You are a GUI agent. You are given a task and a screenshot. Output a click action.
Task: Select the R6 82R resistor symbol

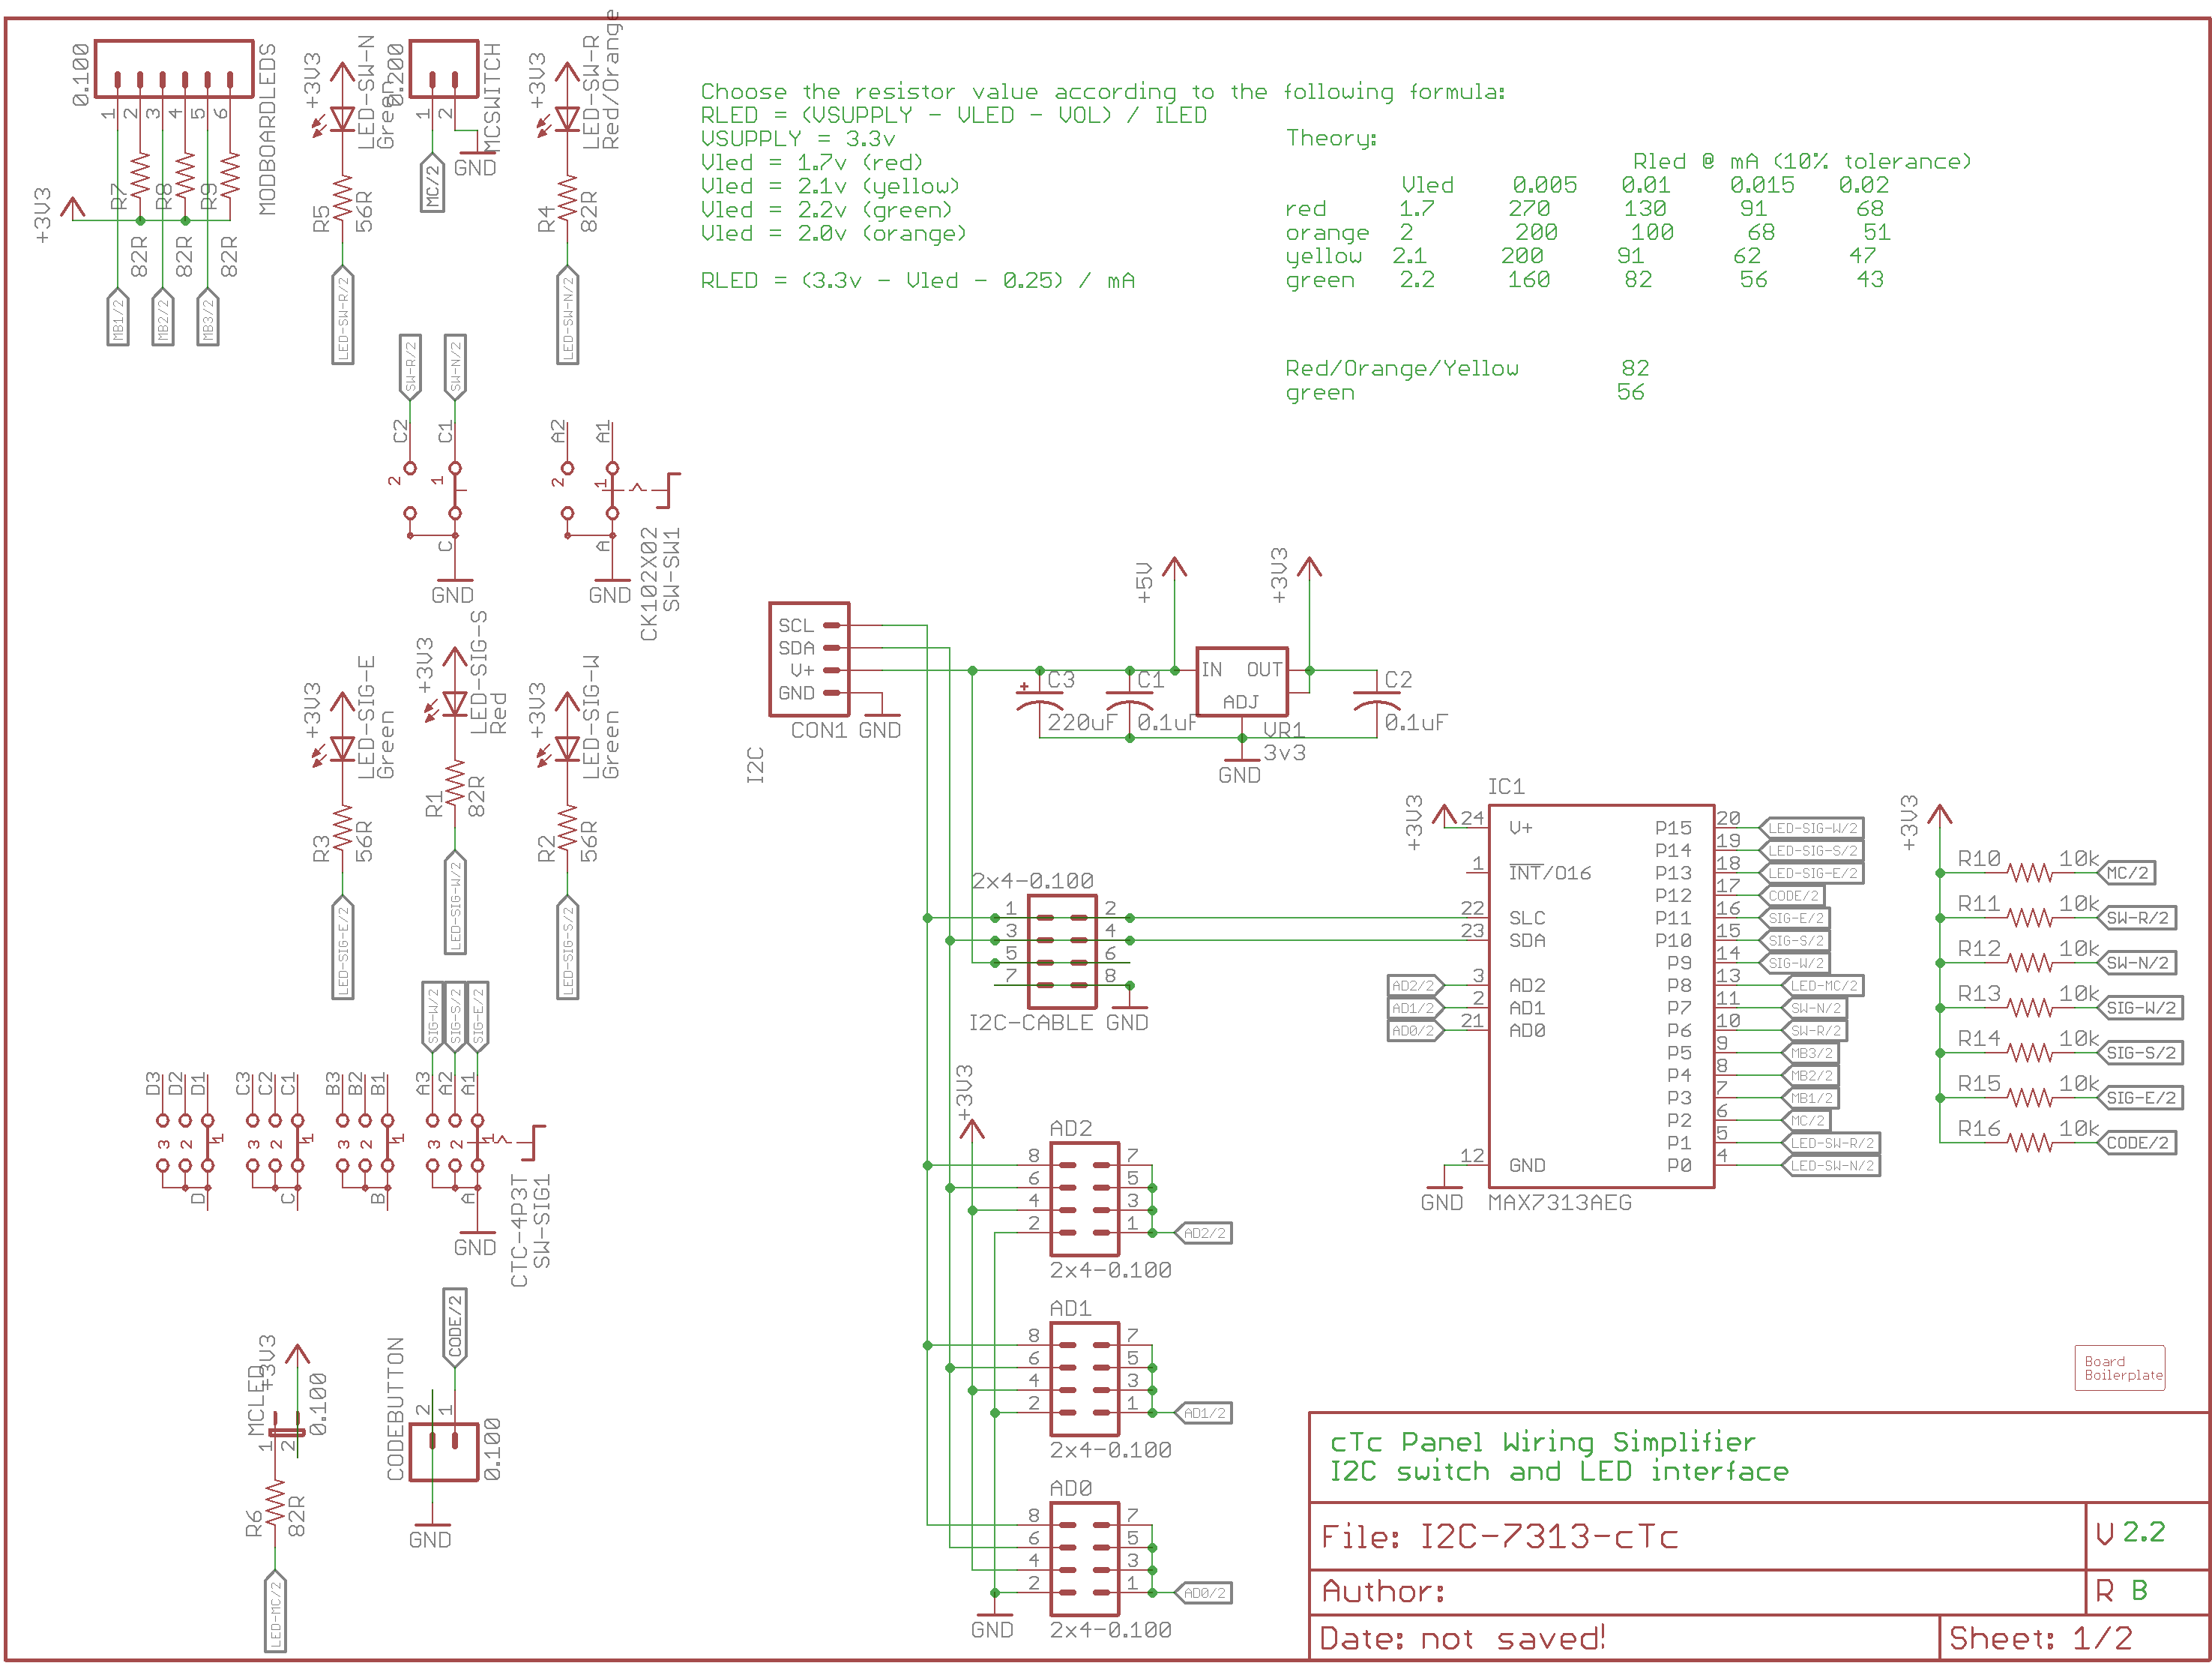pyautogui.click(x=275, y=1505)
